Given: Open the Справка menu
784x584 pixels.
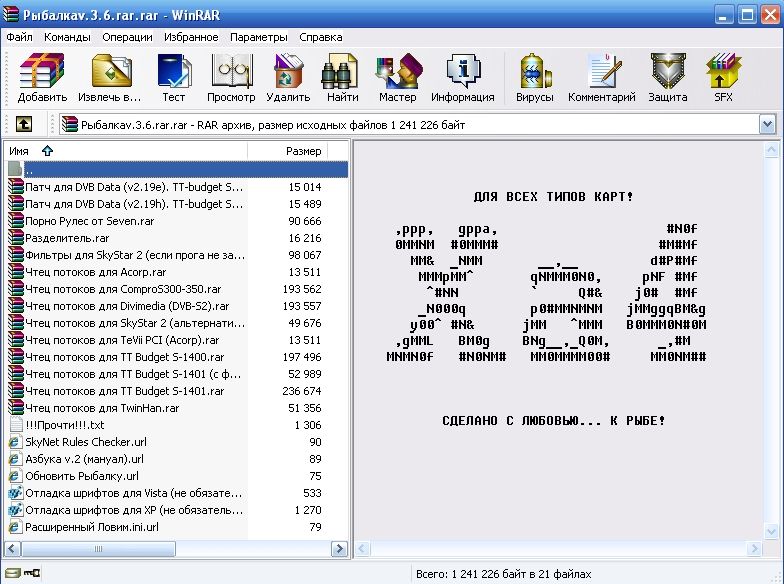Looking at the screenshot, I should [320, 37].
